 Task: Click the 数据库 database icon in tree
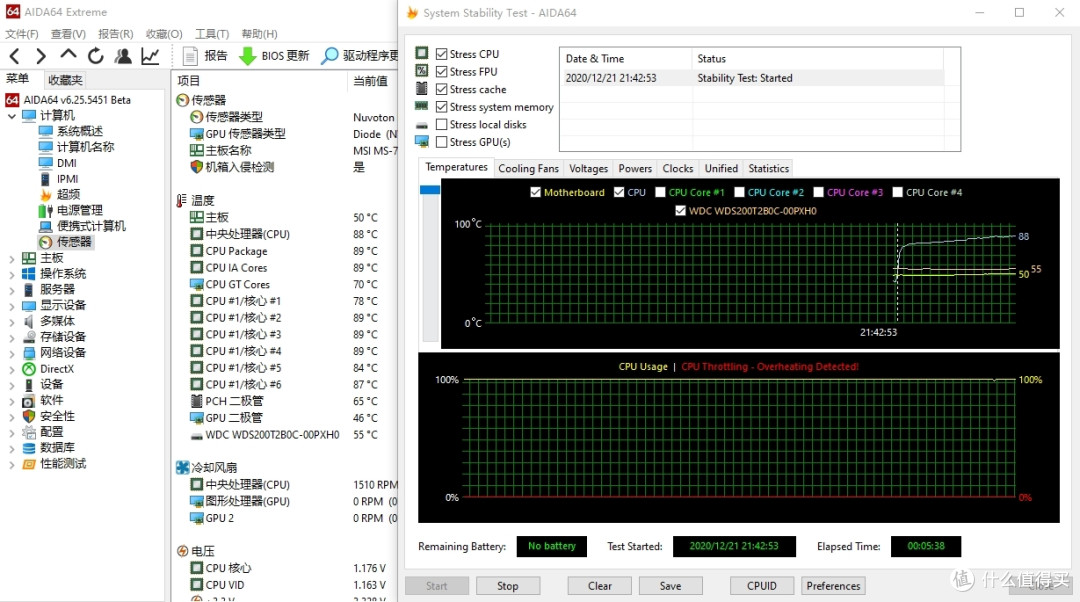29,448
